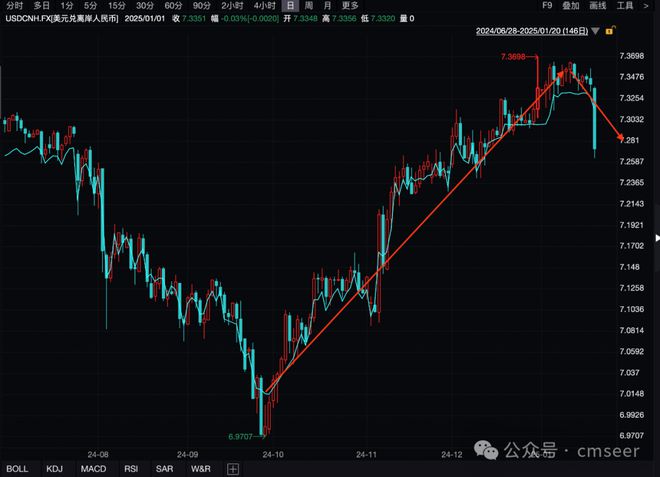Click the overflow arrow after 工具
Image resolution: width=660 pixels, height=477 pixels.
(x=646, y=5)
